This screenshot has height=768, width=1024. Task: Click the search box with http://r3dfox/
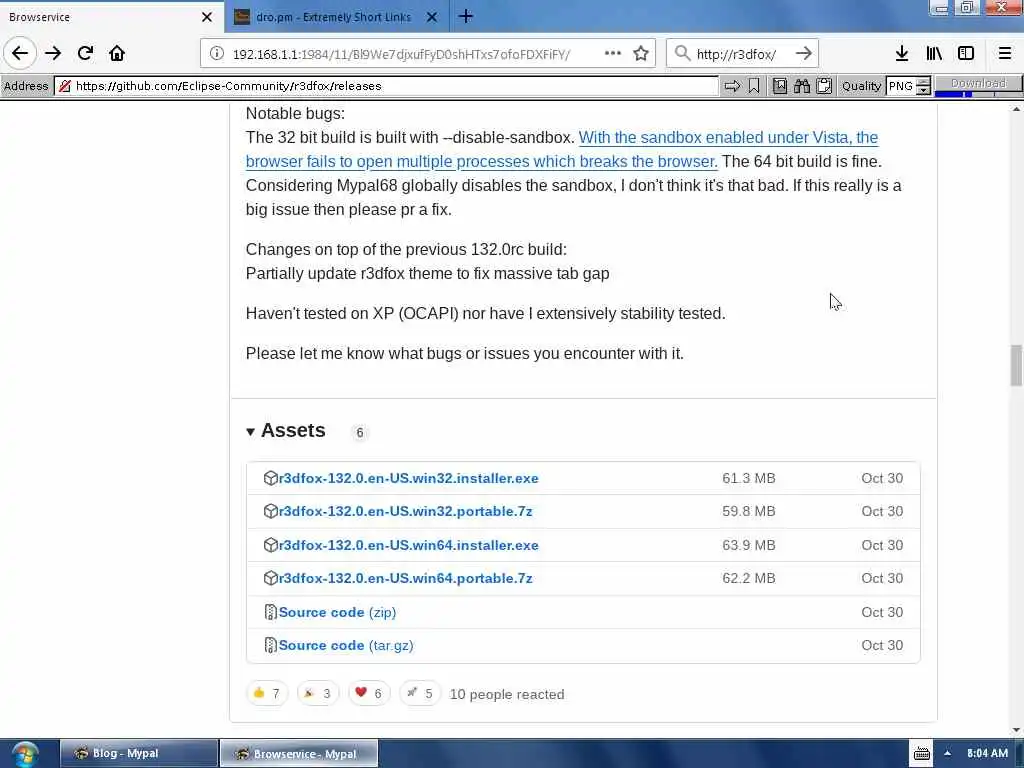[742, 54]
